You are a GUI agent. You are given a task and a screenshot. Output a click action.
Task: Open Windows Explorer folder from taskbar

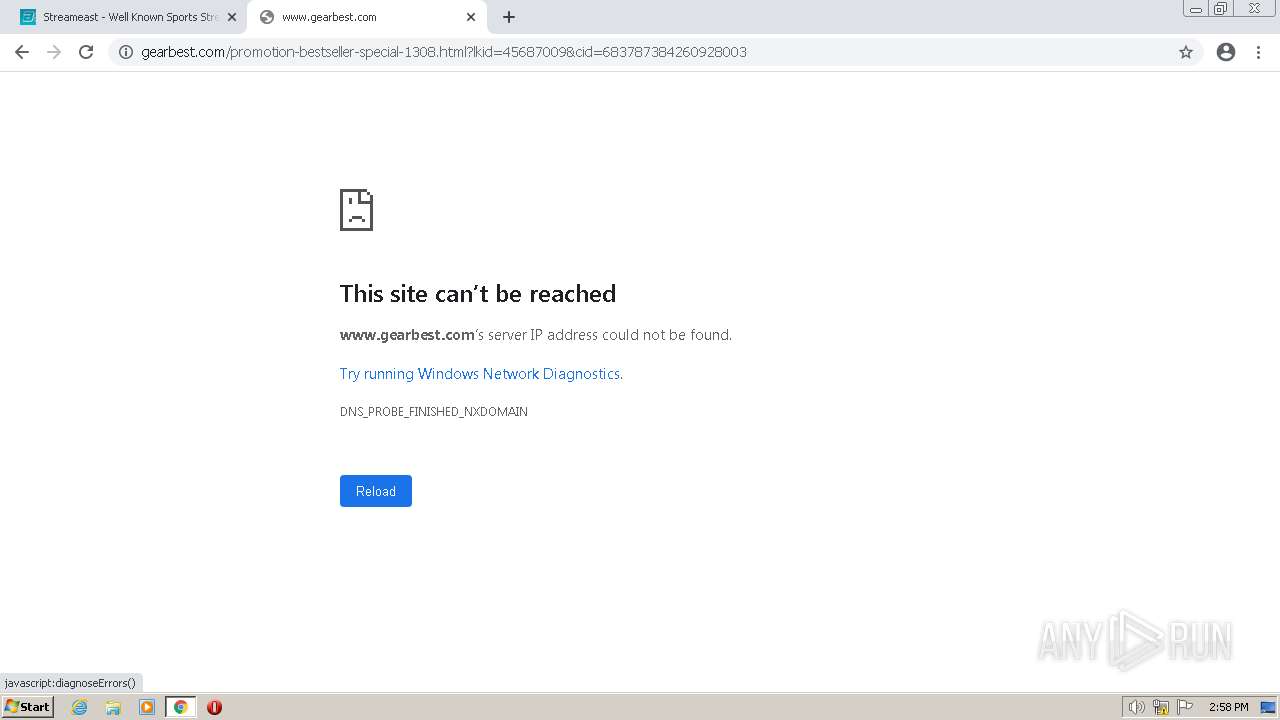[113, 707]
